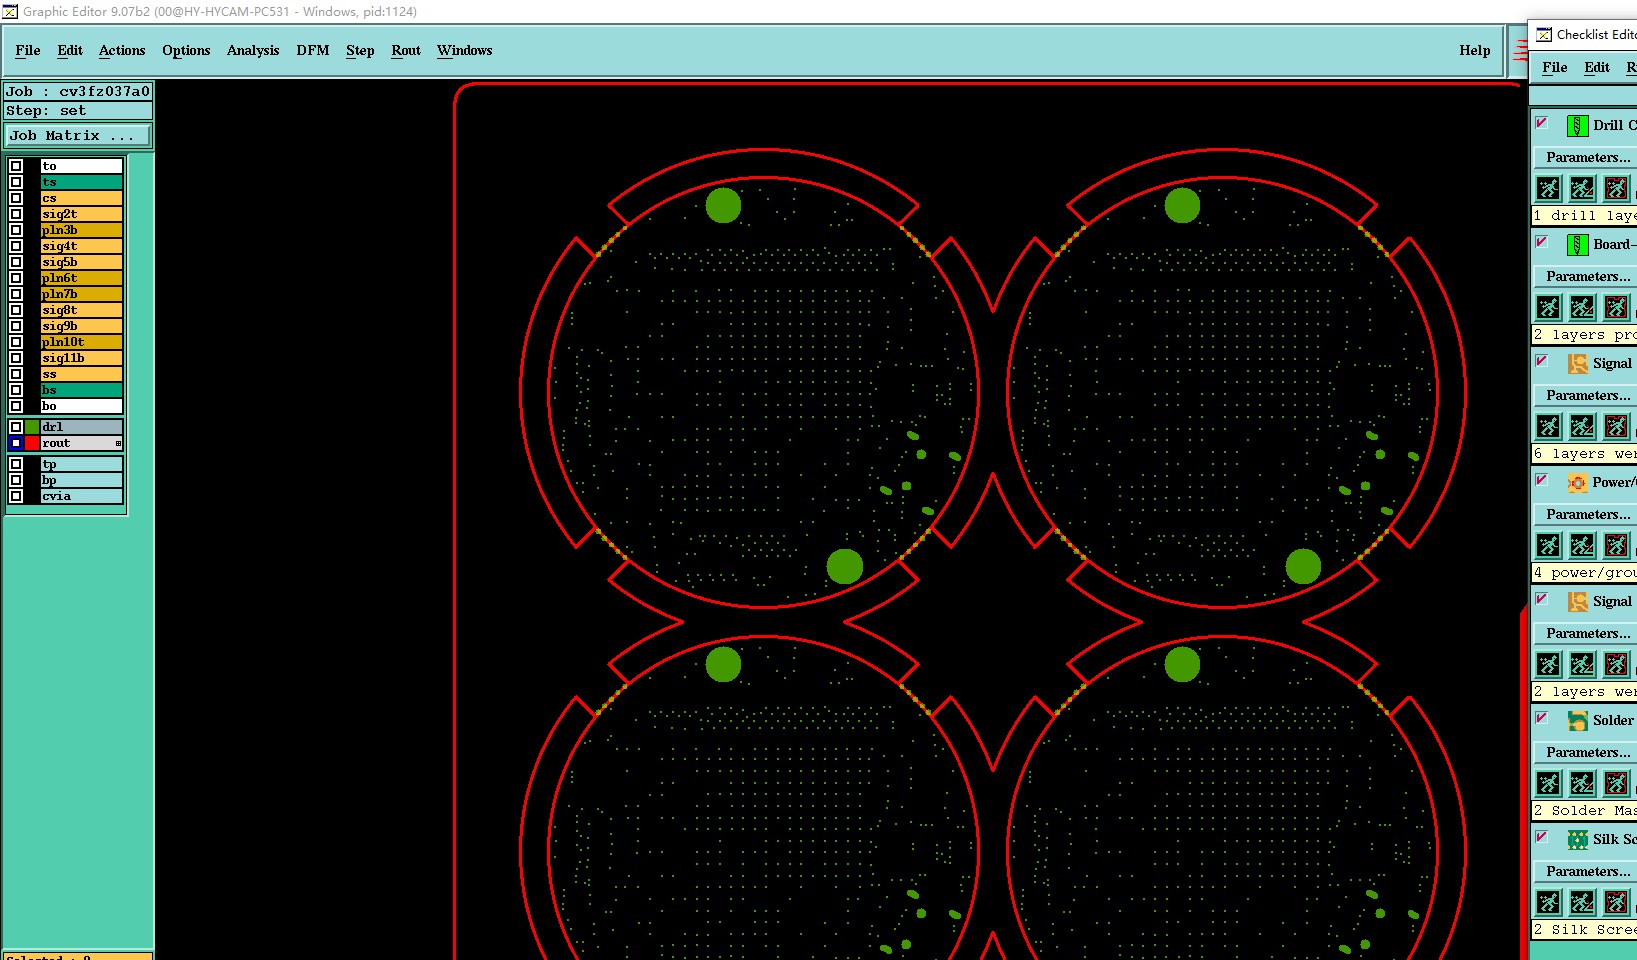Open File menu in Checklist Editor window
The height and width of the screenshot is (960, 1637).
(x=1555, y=67)
